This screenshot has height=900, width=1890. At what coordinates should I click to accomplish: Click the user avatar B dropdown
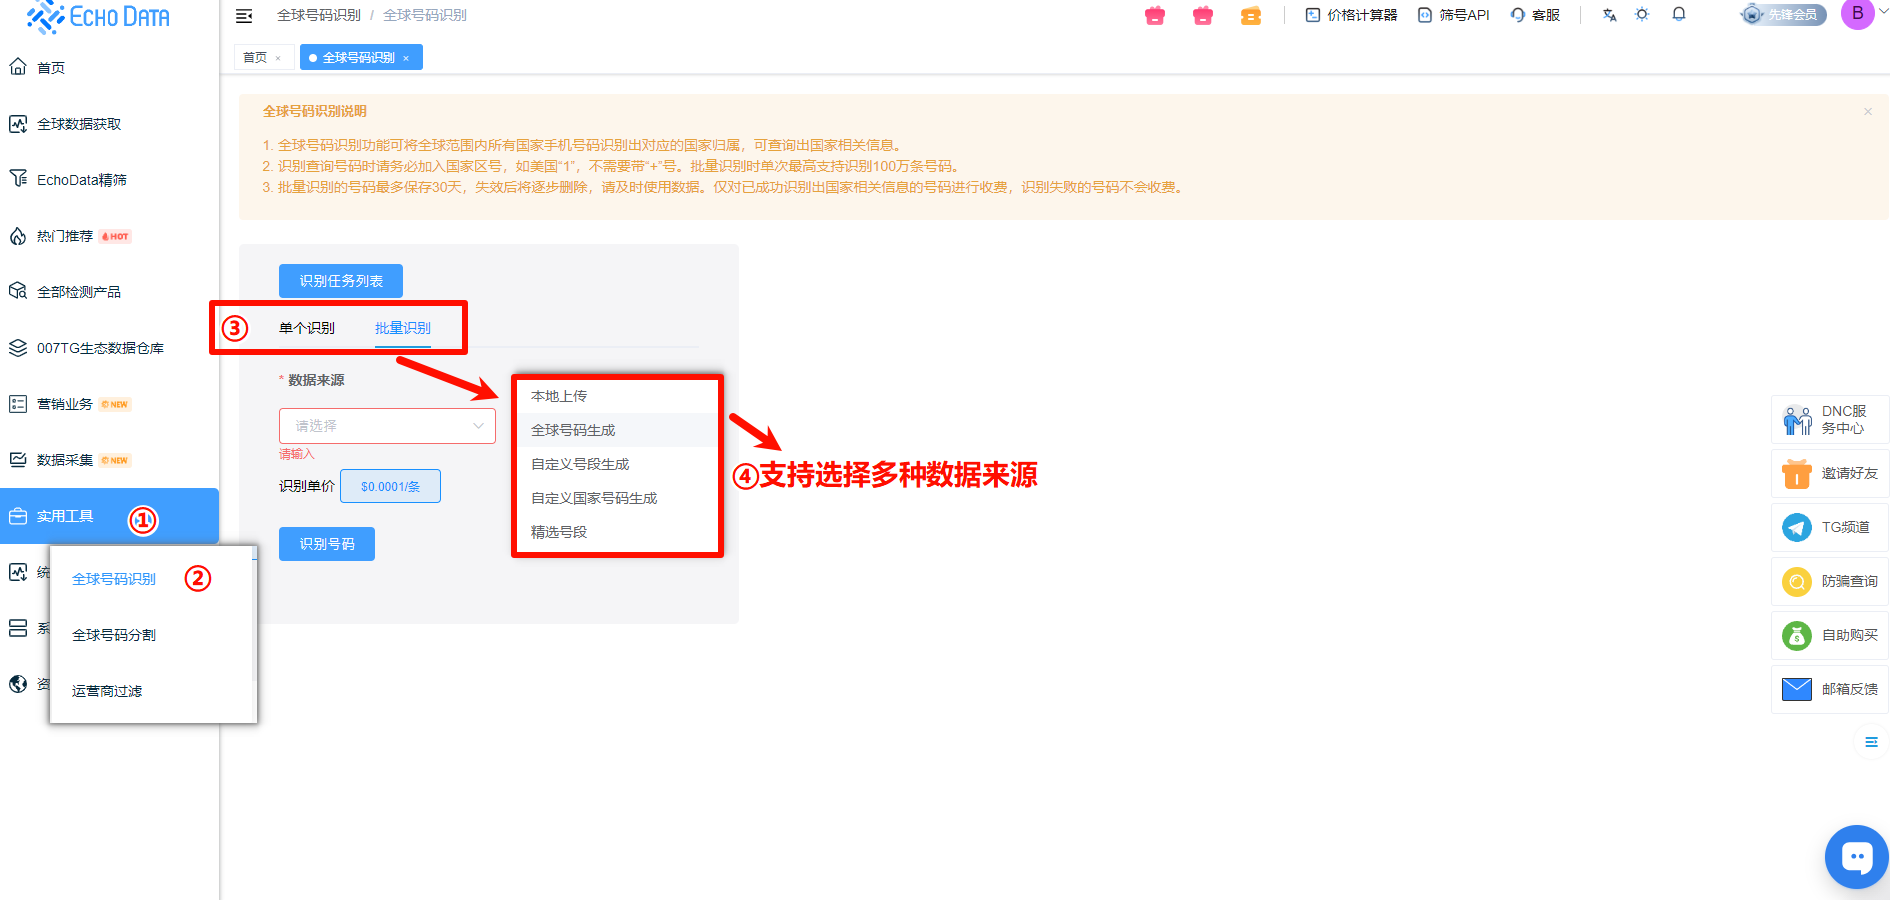click(1859, 15)
